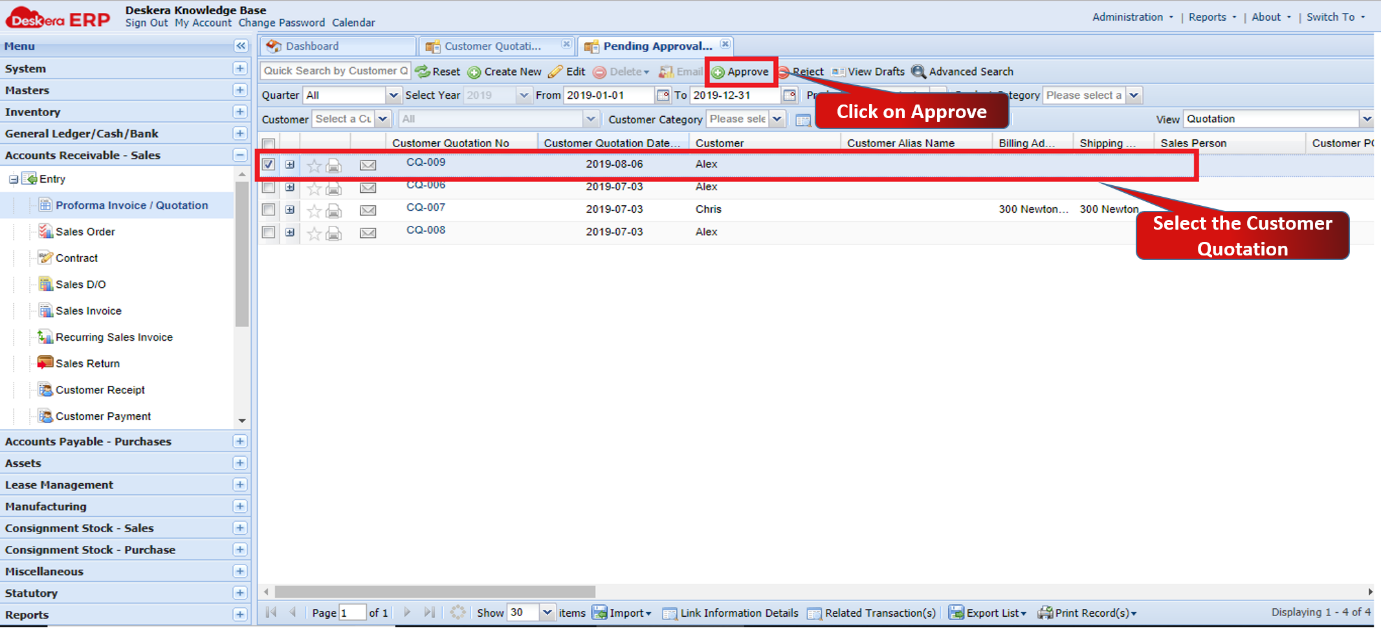Click the printer icon in CQ-007 row
Image resolution: width=1381 pixels, height=629 pixels.
pyautogui.click(x=334, y=211)
